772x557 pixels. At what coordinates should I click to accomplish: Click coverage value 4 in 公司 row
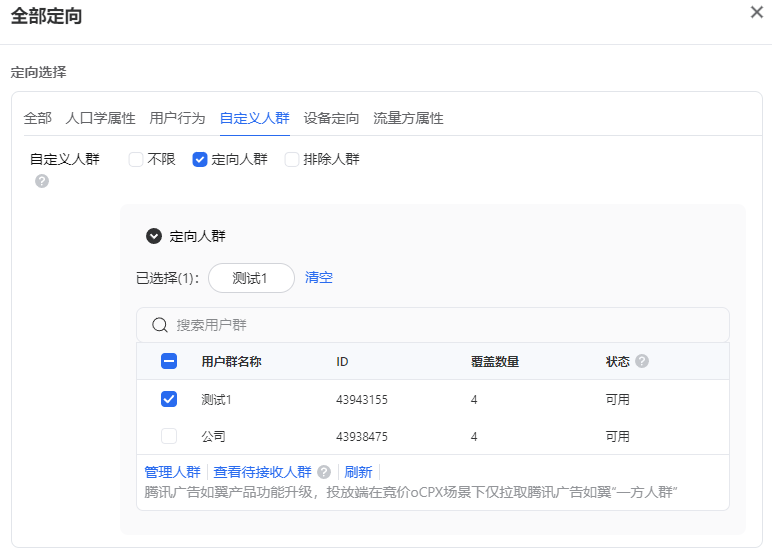click(474, 436)
